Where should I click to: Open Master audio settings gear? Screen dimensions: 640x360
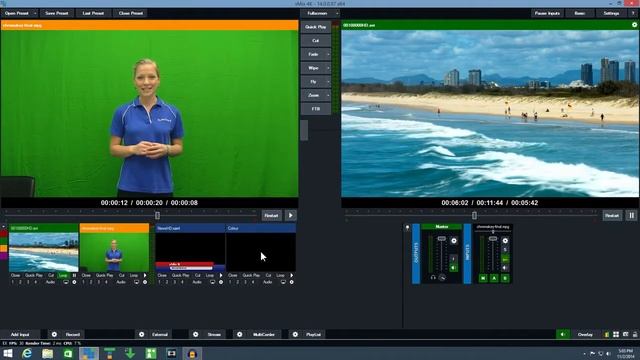454,241
